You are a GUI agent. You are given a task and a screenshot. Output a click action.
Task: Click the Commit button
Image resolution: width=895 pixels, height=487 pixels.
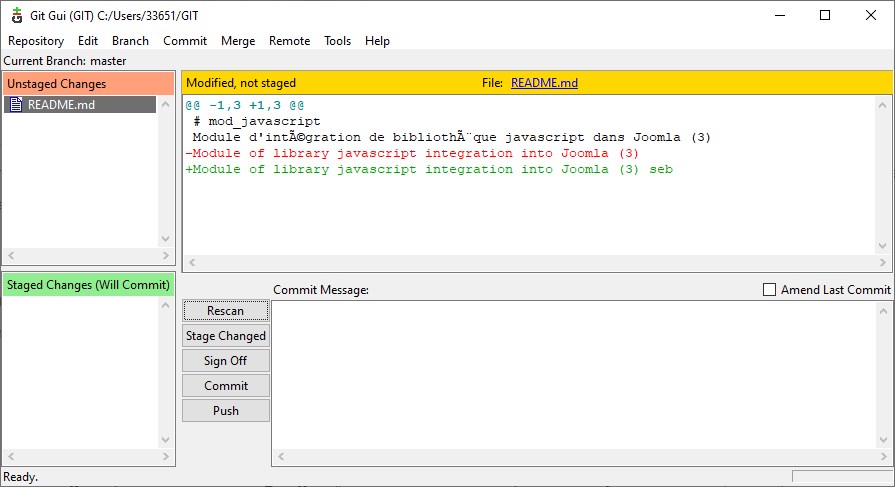[226, 386]
